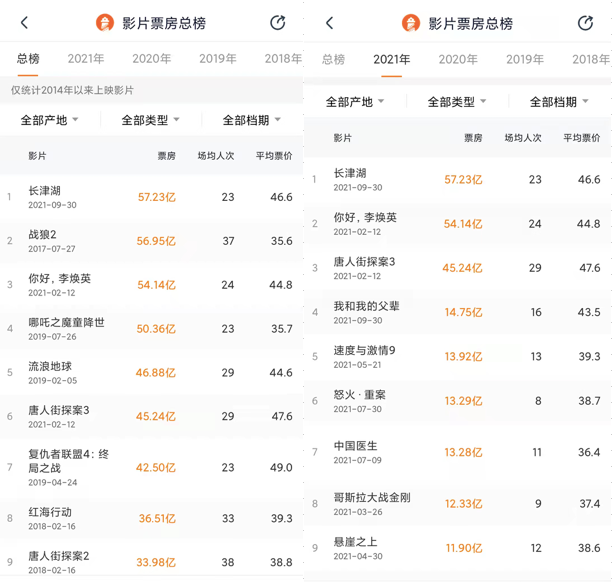
Task: Switch to 2018年 tab in the left panel
Action: pyautogui.click(x=283, y=59)
